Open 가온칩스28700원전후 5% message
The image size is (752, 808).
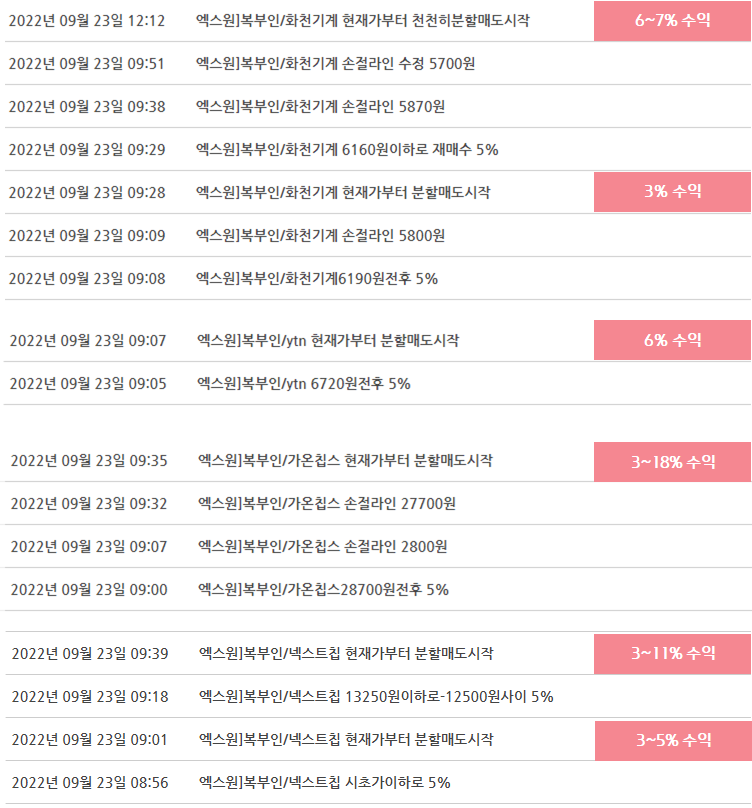click(x=323, y=590)
